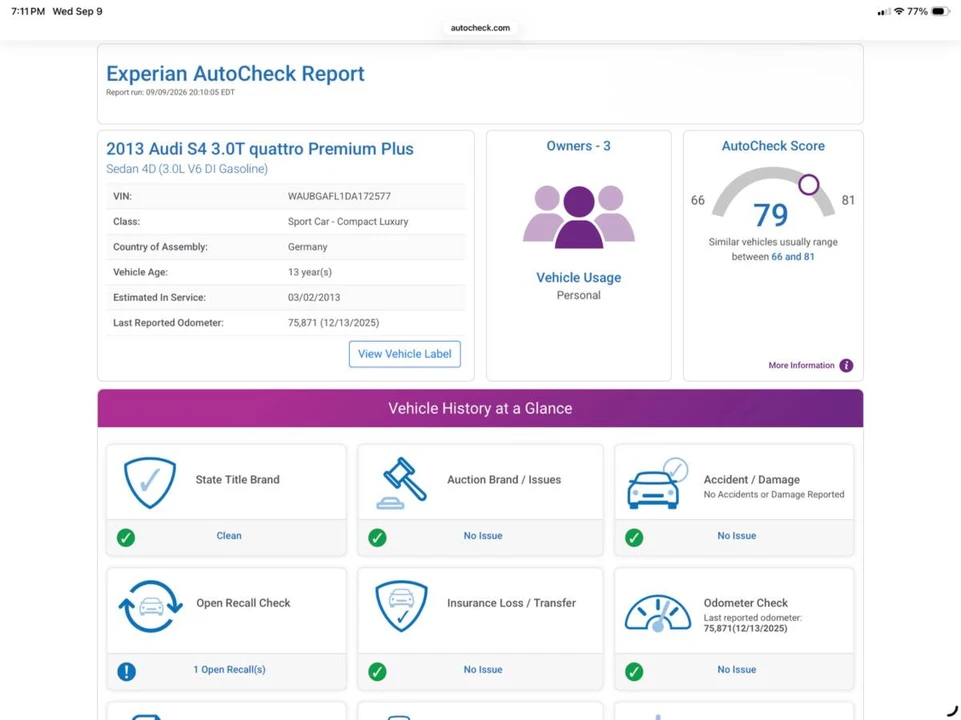Click blue exclamation icon beside 1 Open Recall(s)
Image resolution: width=961 pixels, height=720 pixels.
[126, 672]
